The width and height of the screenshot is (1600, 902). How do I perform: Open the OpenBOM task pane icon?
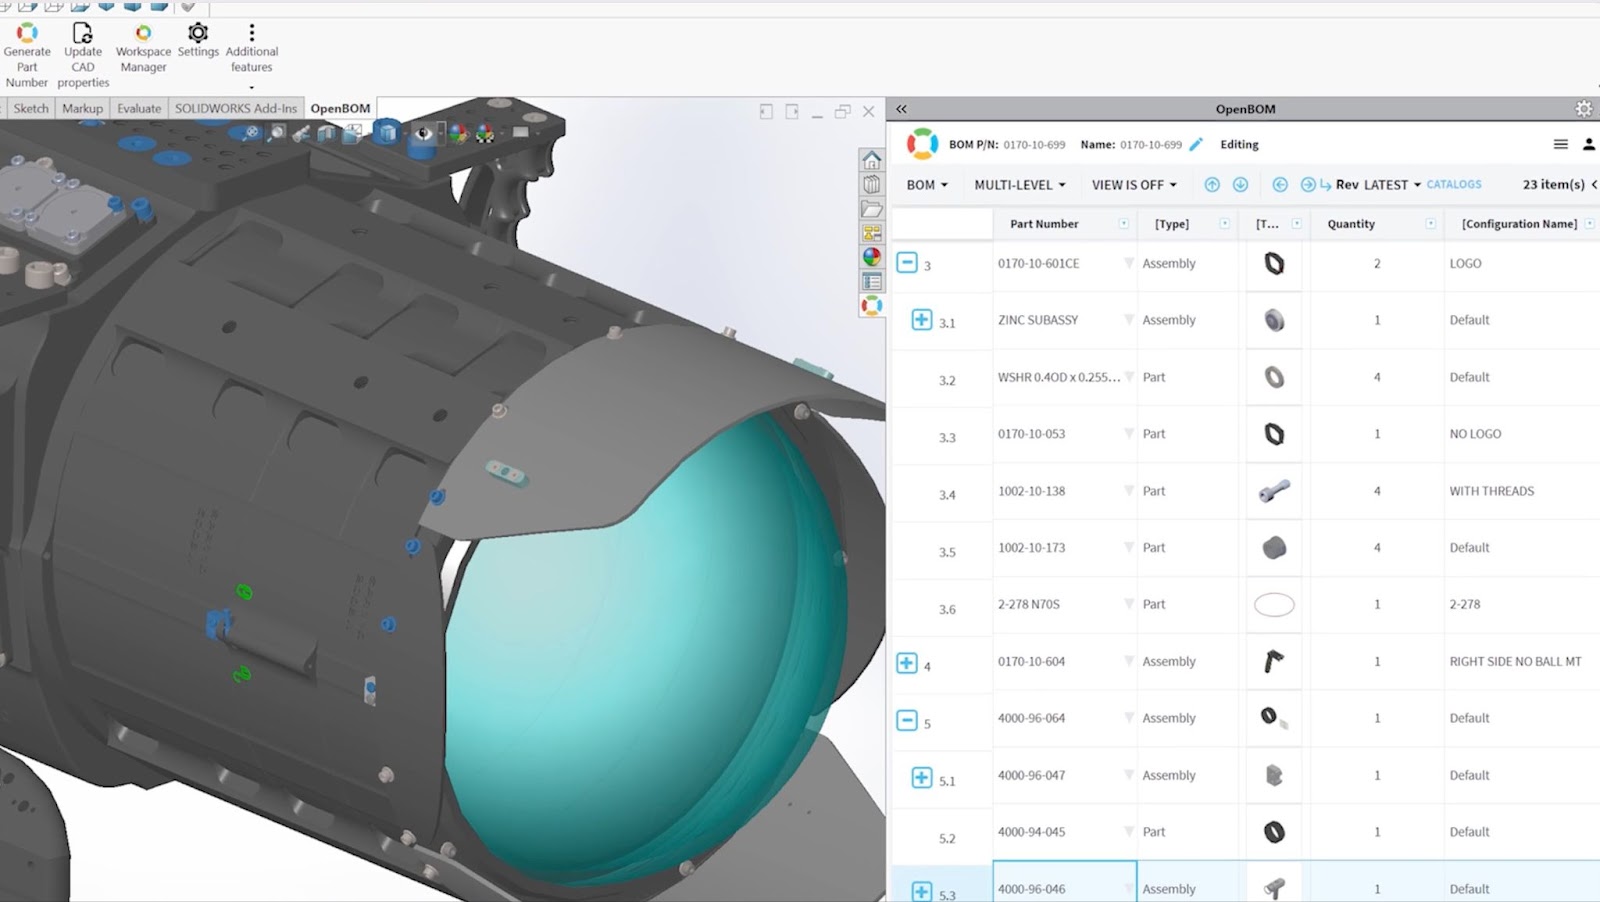pos(872,305)
